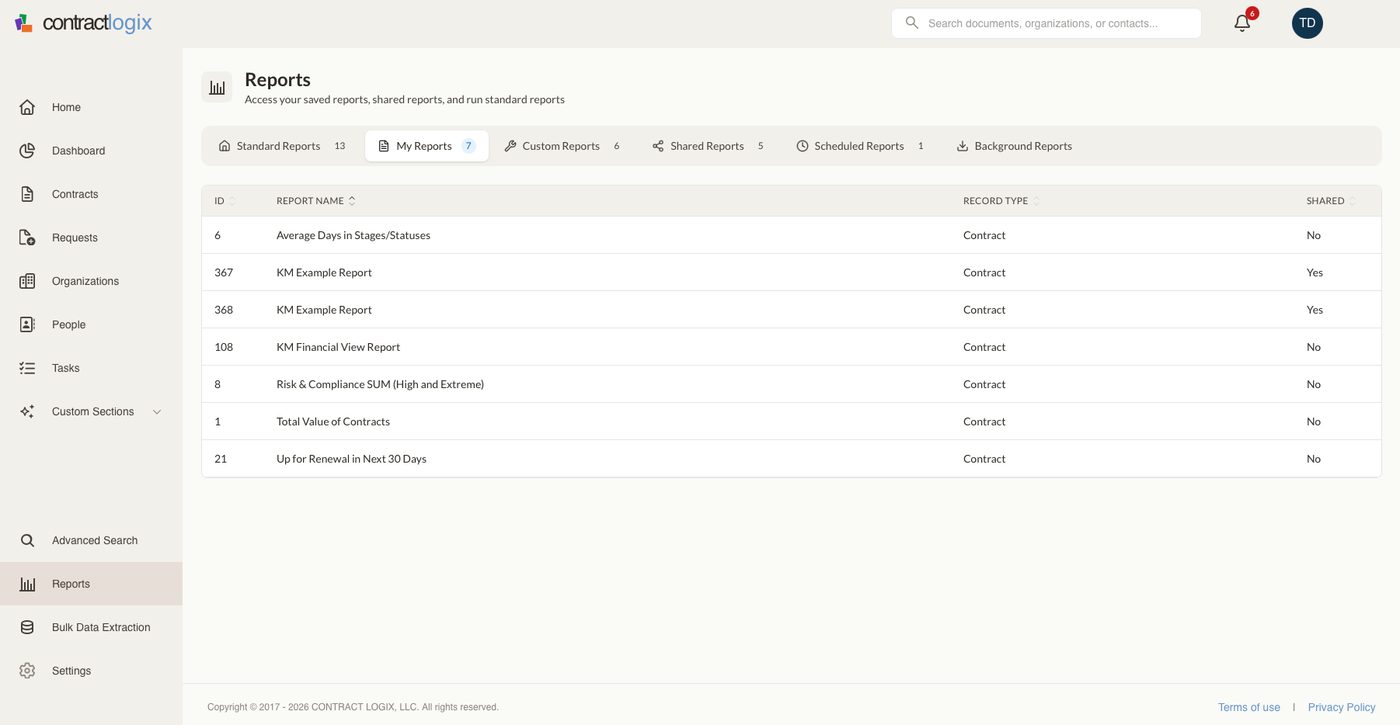This screenshot has height=725, width=1400.
Task: Click the My Reports count badge 7
Action: pos(468,146)
